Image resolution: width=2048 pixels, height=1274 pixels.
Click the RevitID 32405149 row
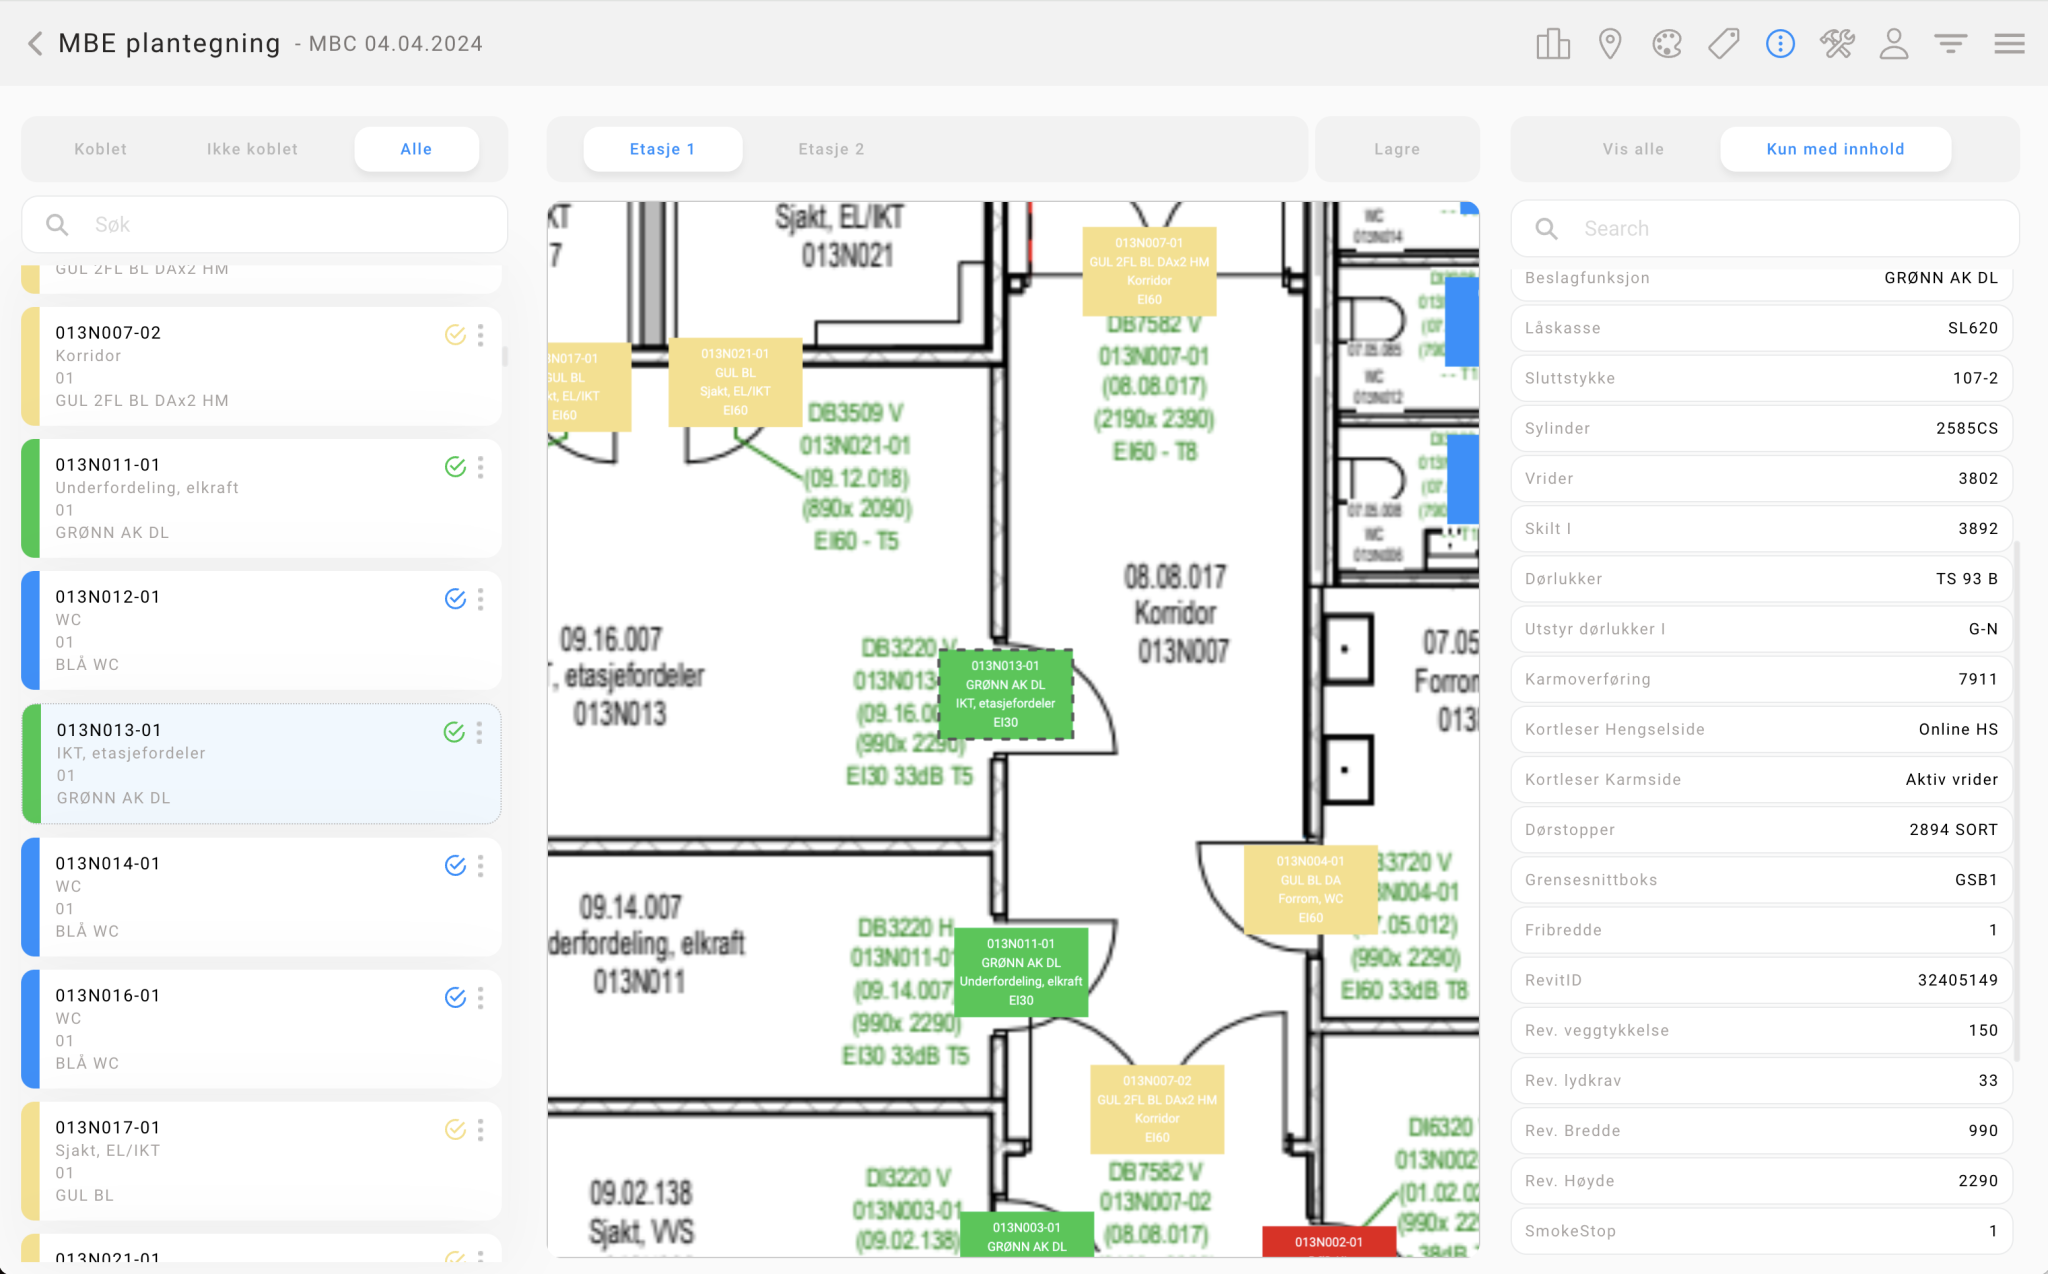pos(1761,980)
